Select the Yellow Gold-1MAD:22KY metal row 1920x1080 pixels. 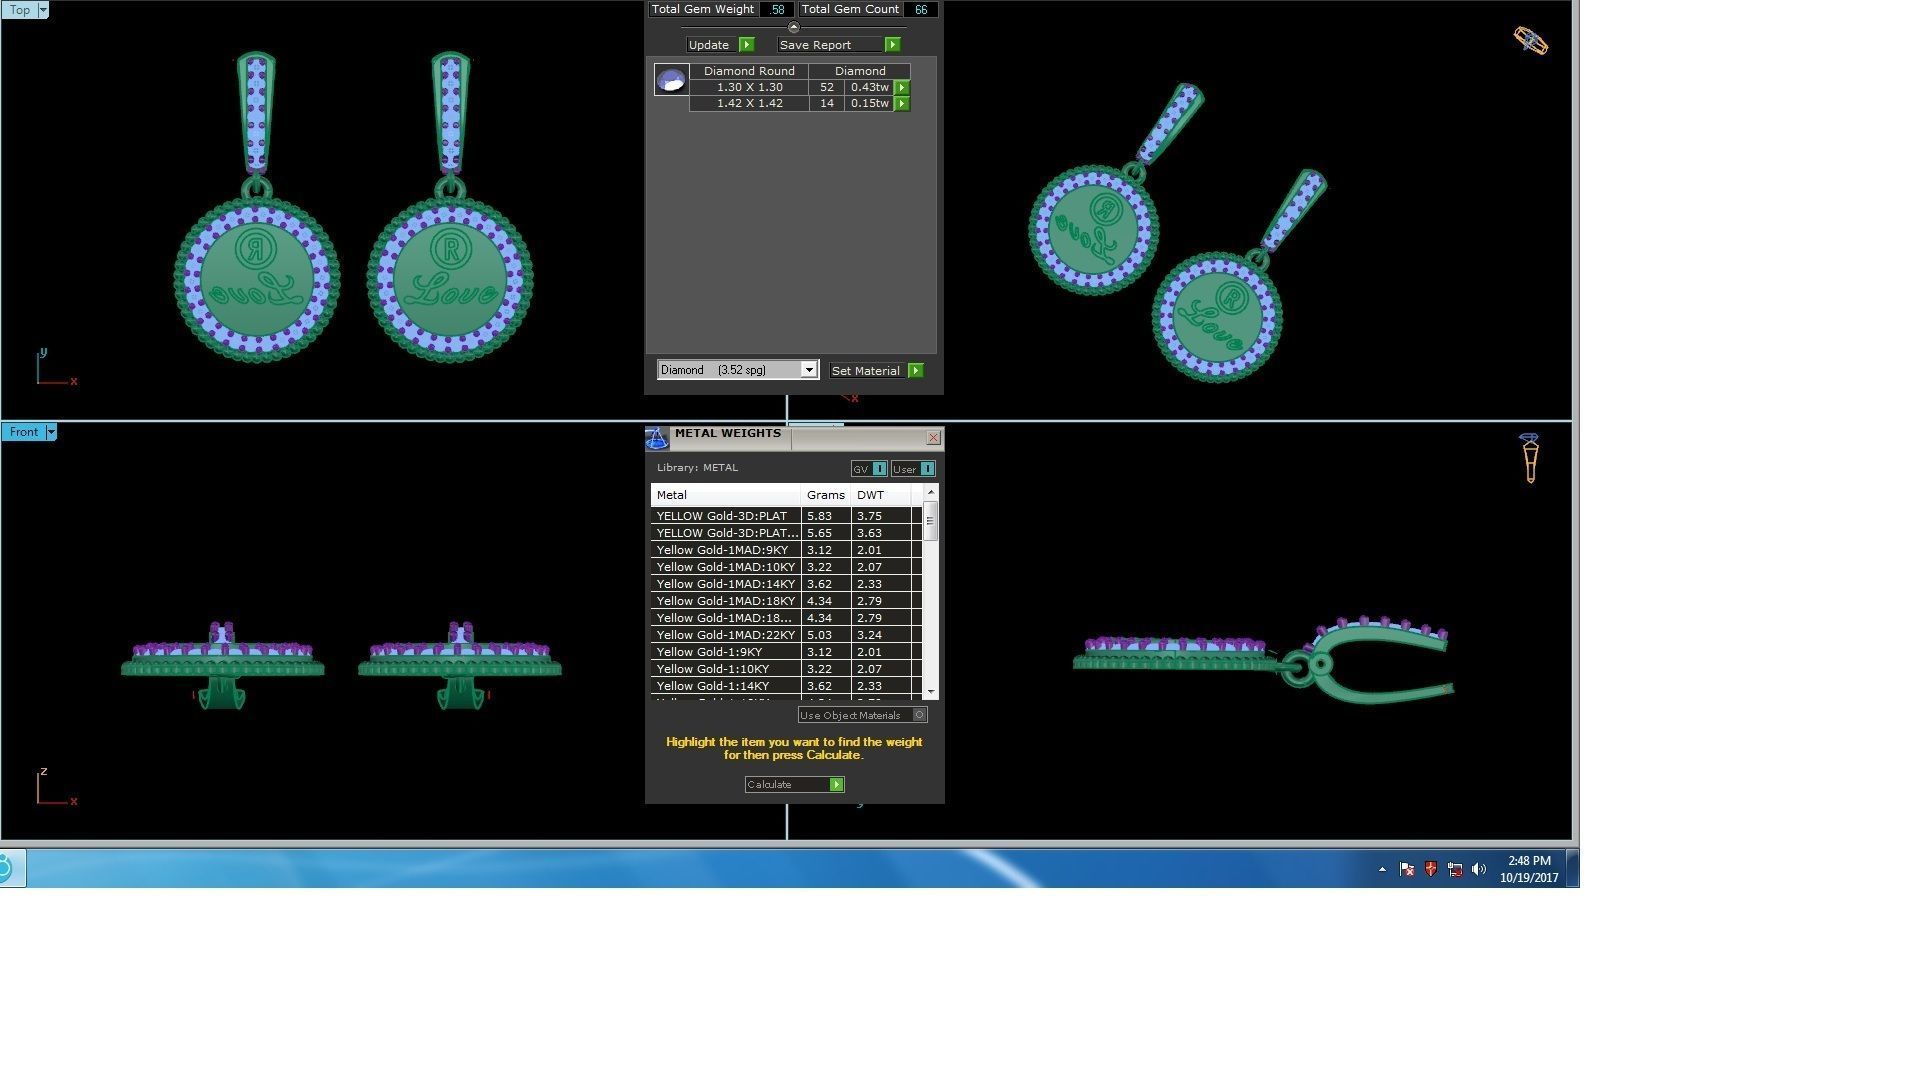(x=726, y=635)
